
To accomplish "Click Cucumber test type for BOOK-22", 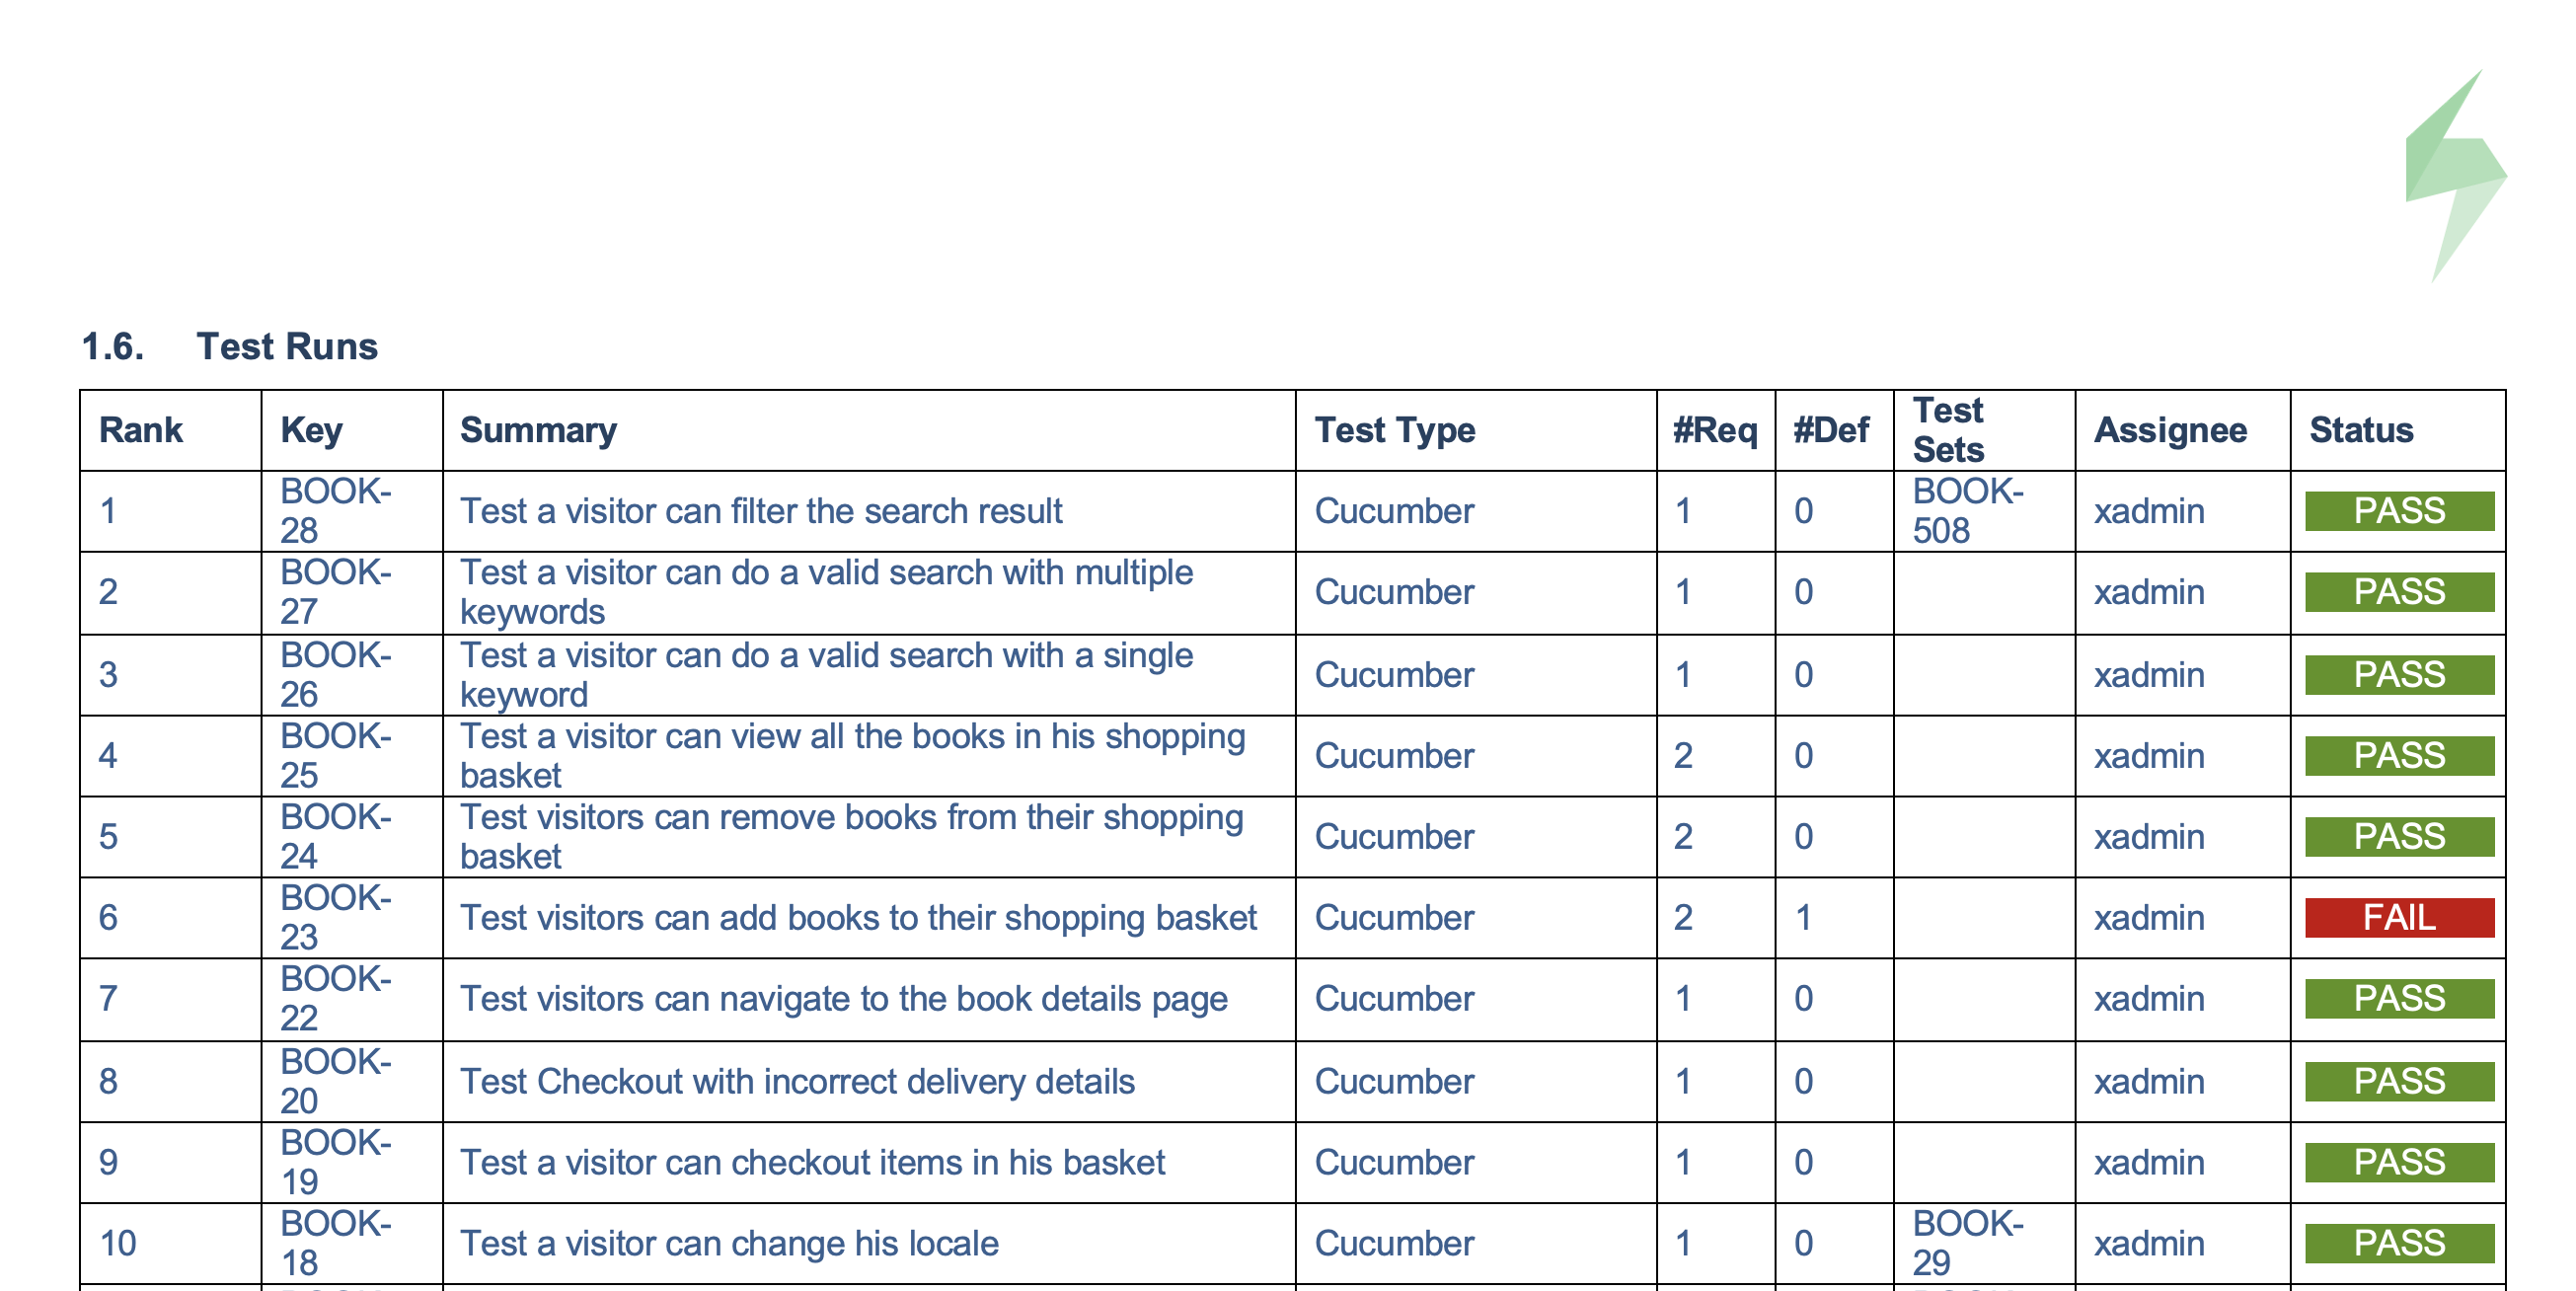I will pos(1394,998).
